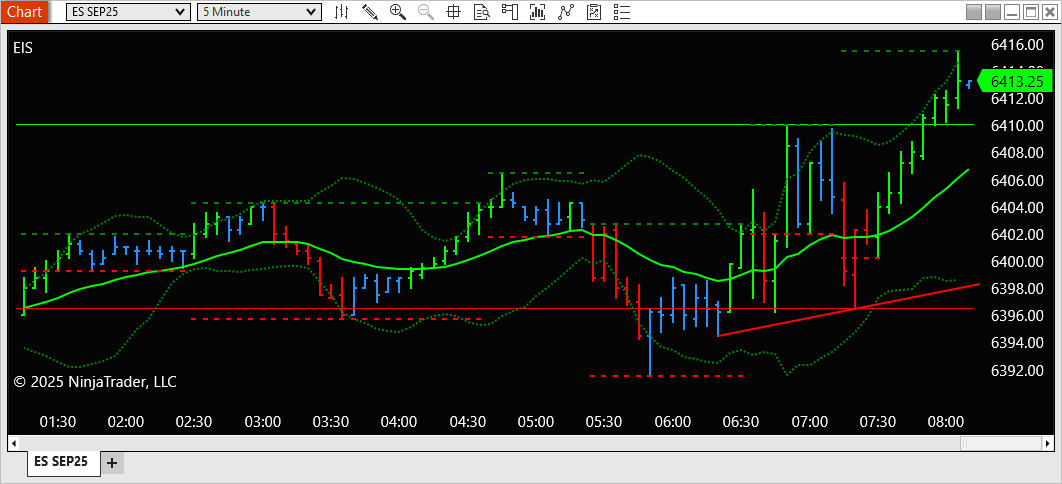Click the 6416.00 price axis label
The height and width of the screenshot is (484, 1062).
click(1017, 45)
